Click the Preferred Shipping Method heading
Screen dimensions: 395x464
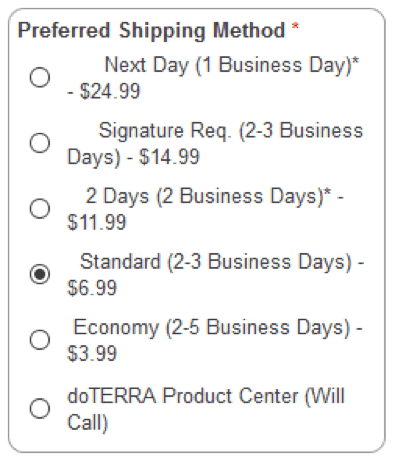[152, 31]
